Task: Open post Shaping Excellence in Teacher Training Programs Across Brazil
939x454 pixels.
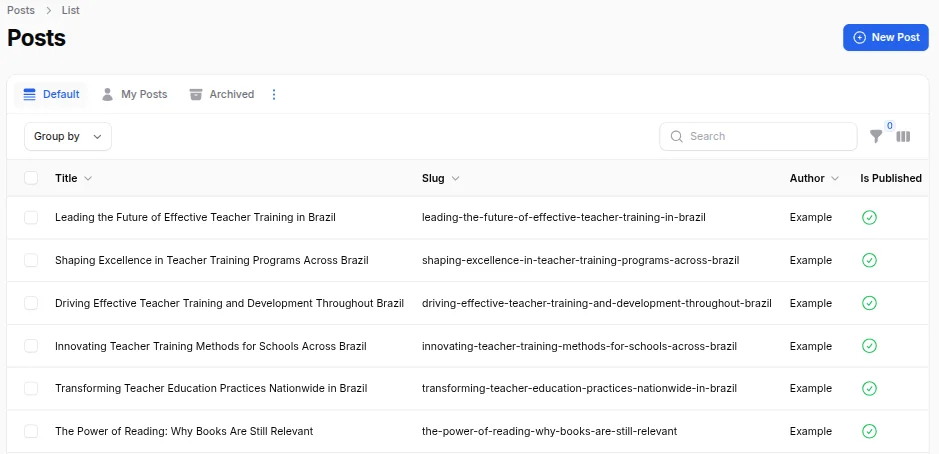Action: (211, 260)
